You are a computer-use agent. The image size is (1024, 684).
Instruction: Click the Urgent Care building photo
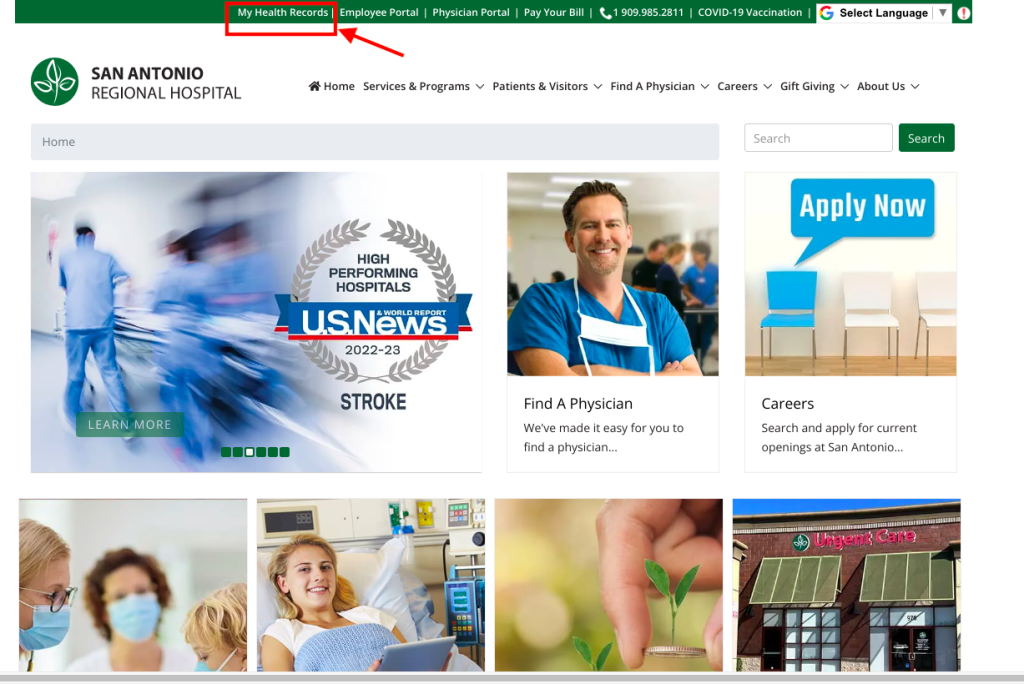846,585
